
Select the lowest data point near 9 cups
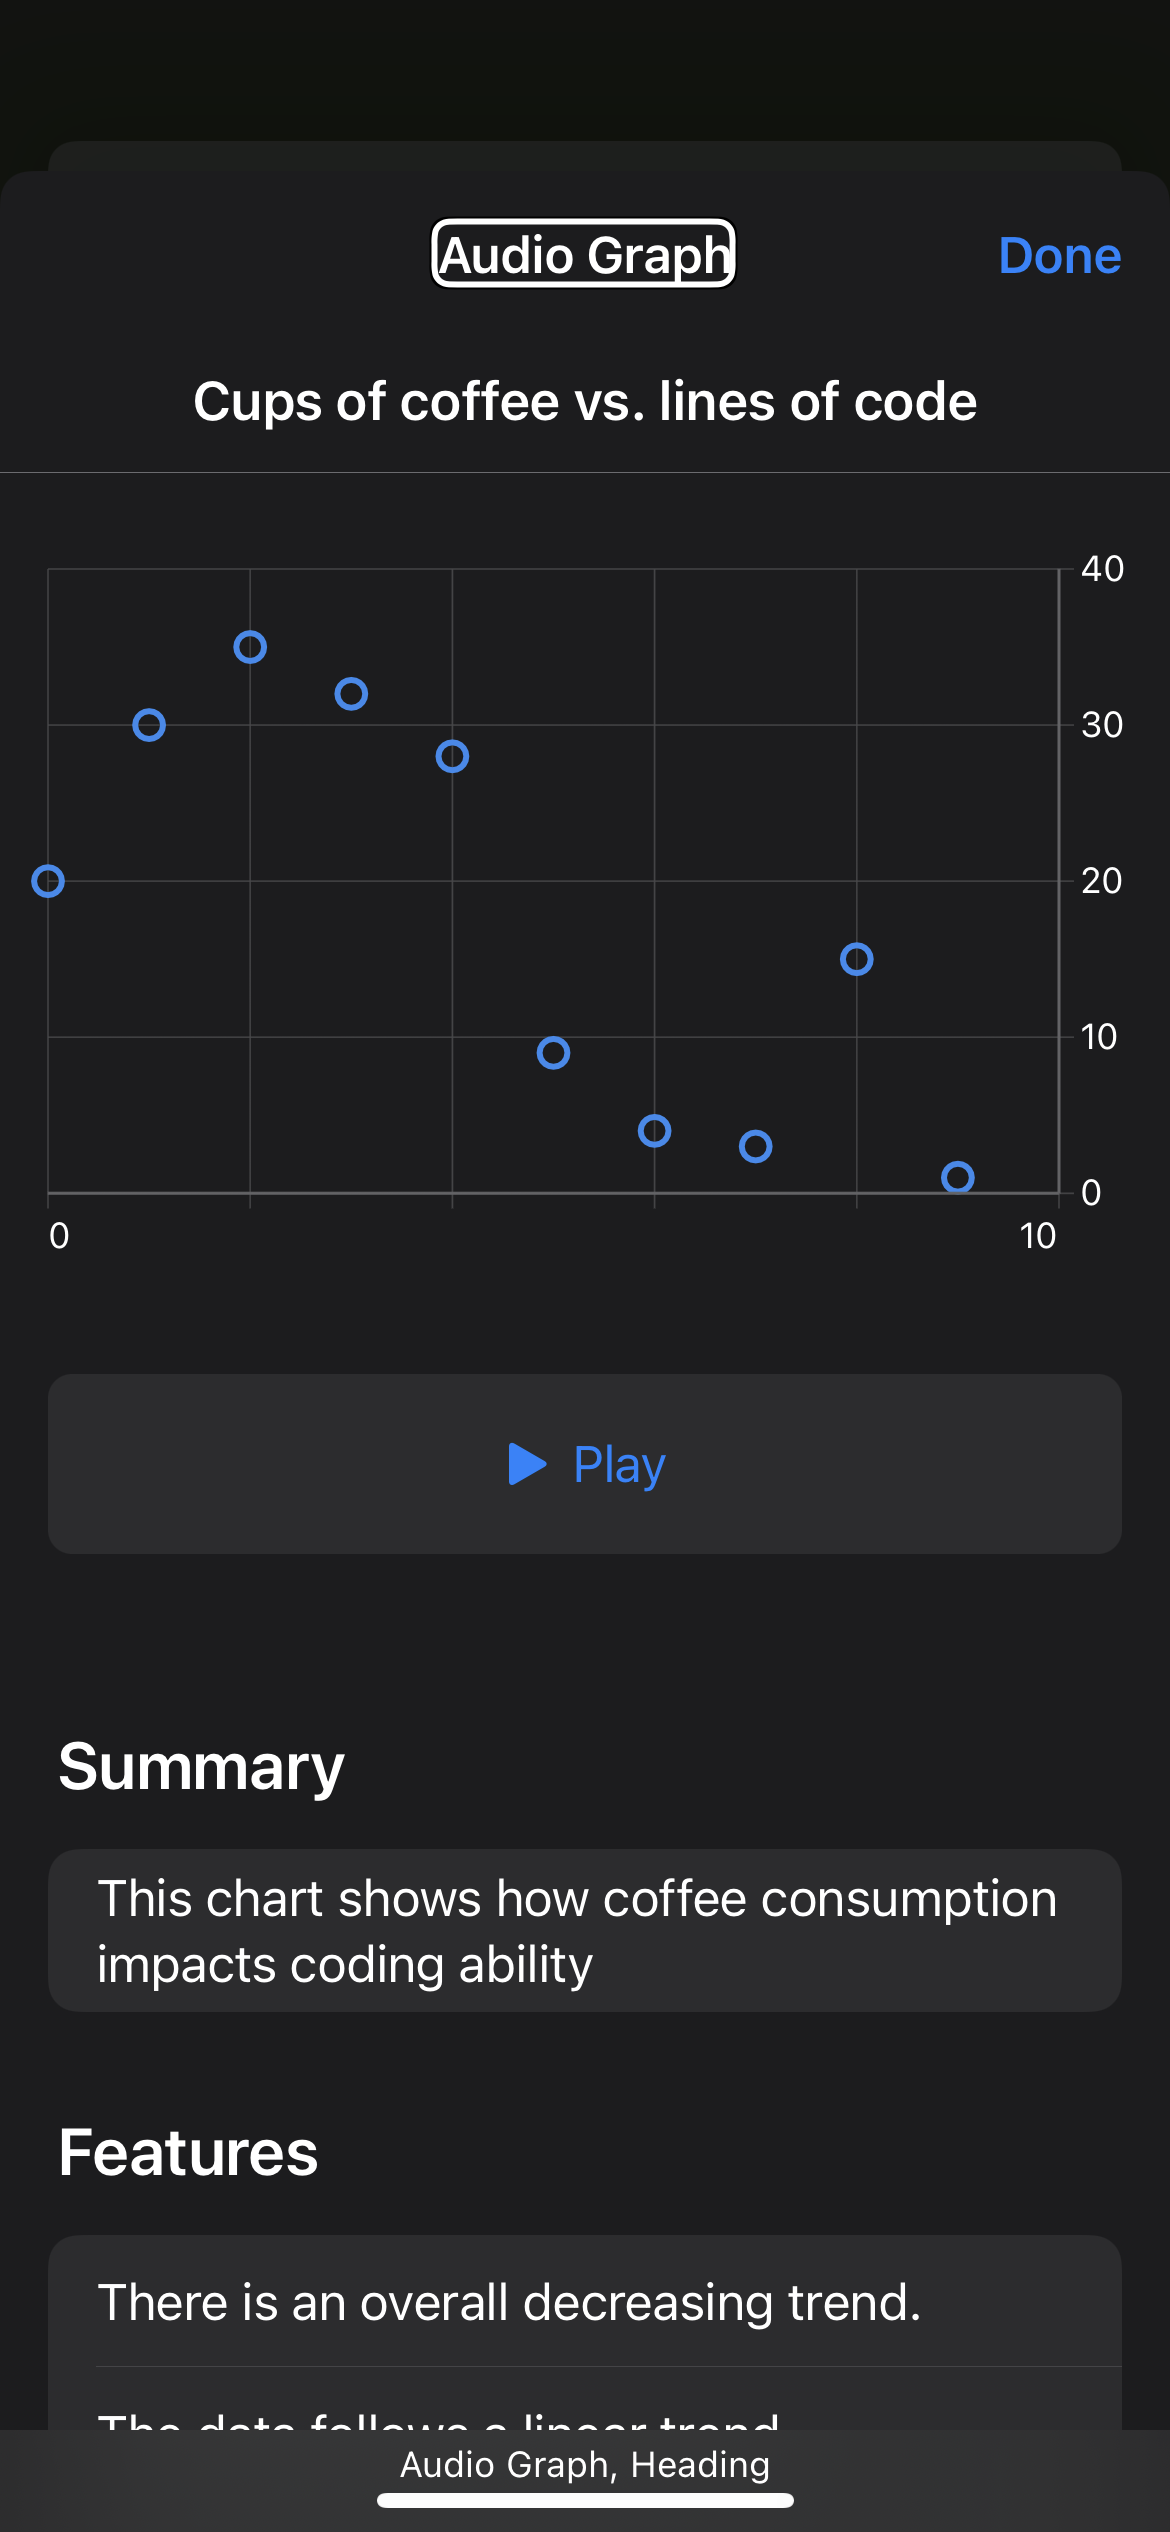pyautogui.click(x=958, y=1177)
